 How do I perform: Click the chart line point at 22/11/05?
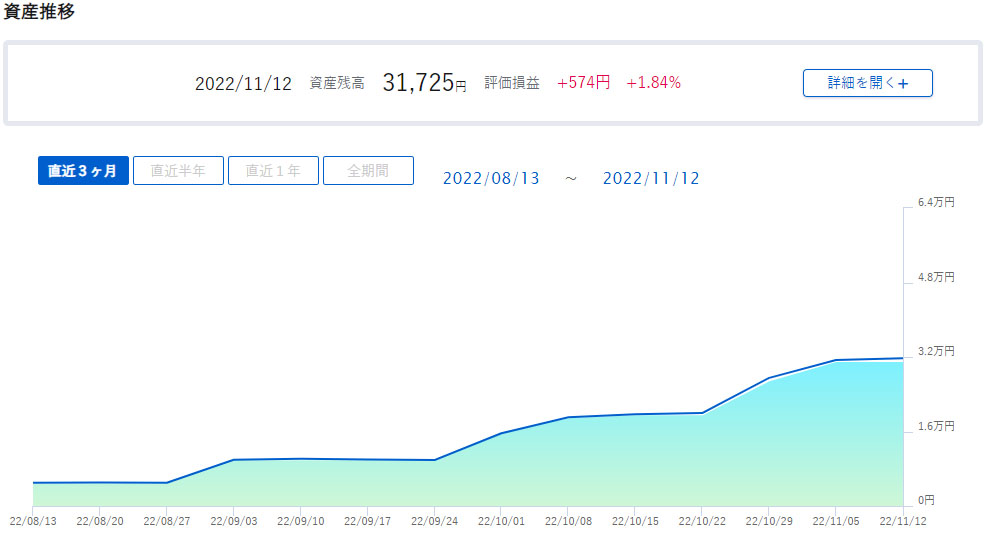[x=836, y=360]
